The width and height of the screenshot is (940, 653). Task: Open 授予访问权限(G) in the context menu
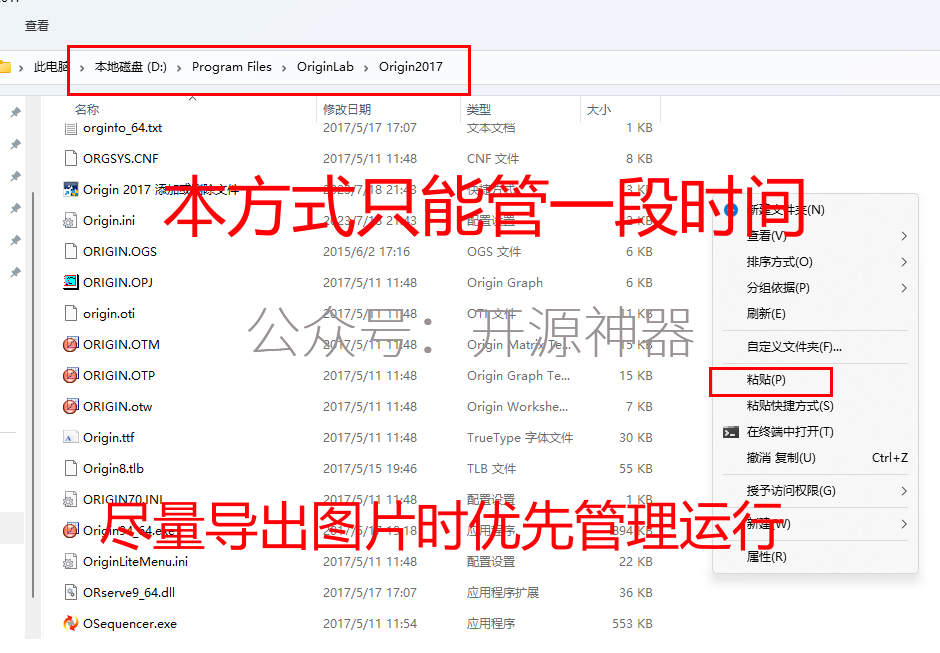pyautogui.click(x=791, y=490)
